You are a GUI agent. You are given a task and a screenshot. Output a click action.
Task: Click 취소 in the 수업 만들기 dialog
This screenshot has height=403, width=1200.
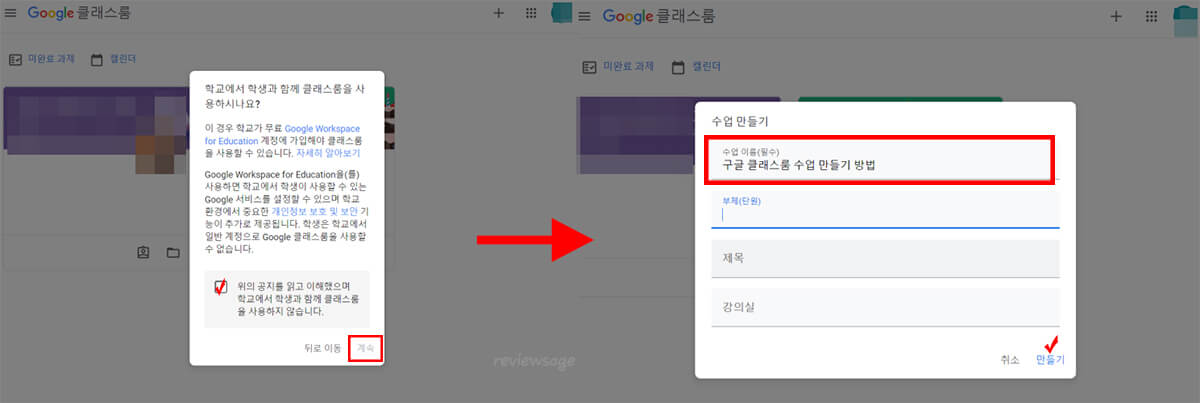1009,359
